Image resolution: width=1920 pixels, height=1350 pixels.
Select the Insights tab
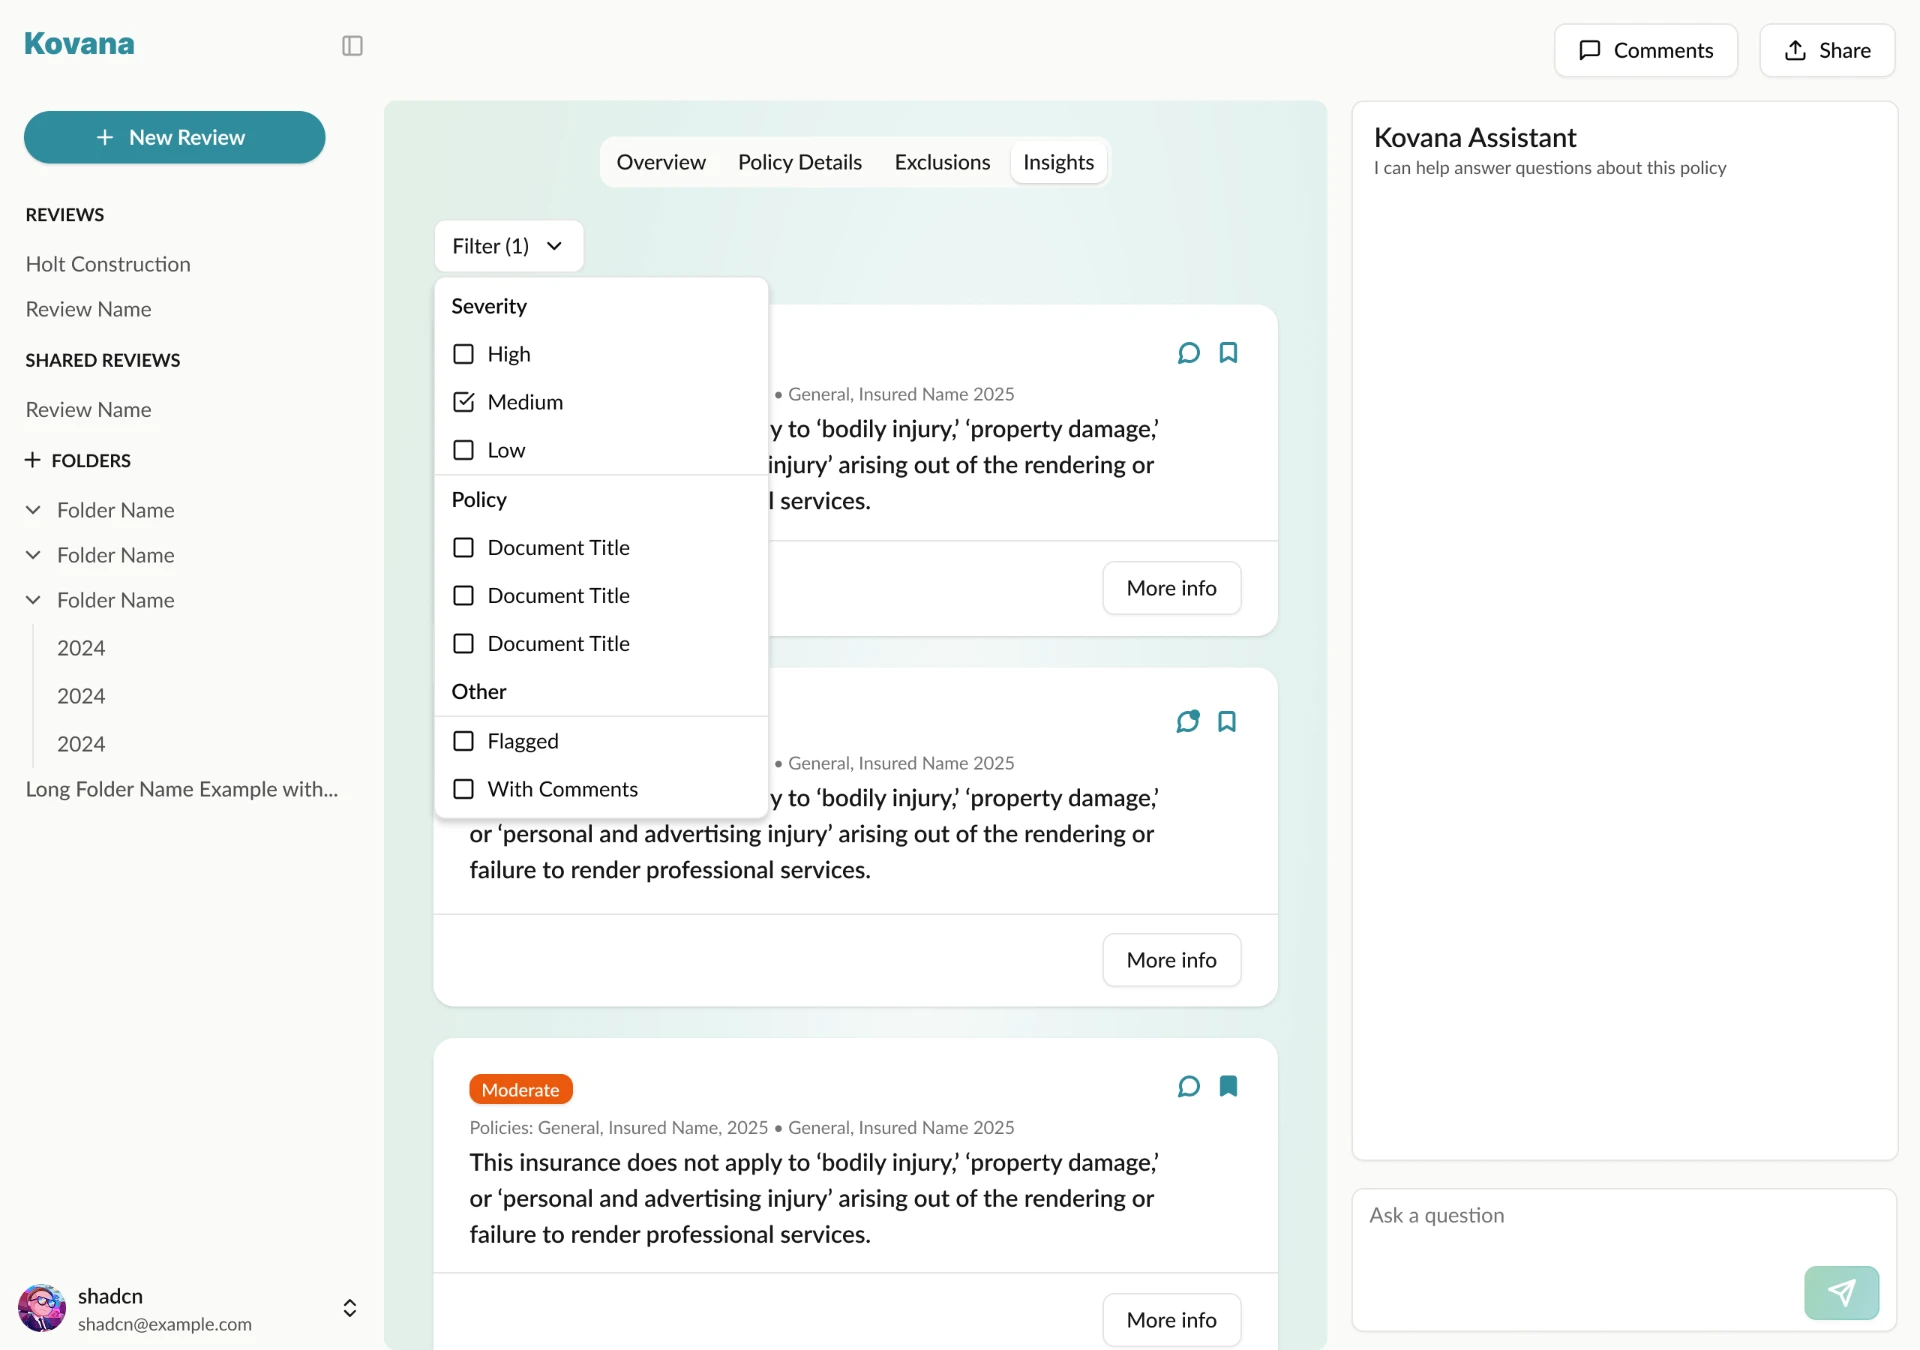1058,162
